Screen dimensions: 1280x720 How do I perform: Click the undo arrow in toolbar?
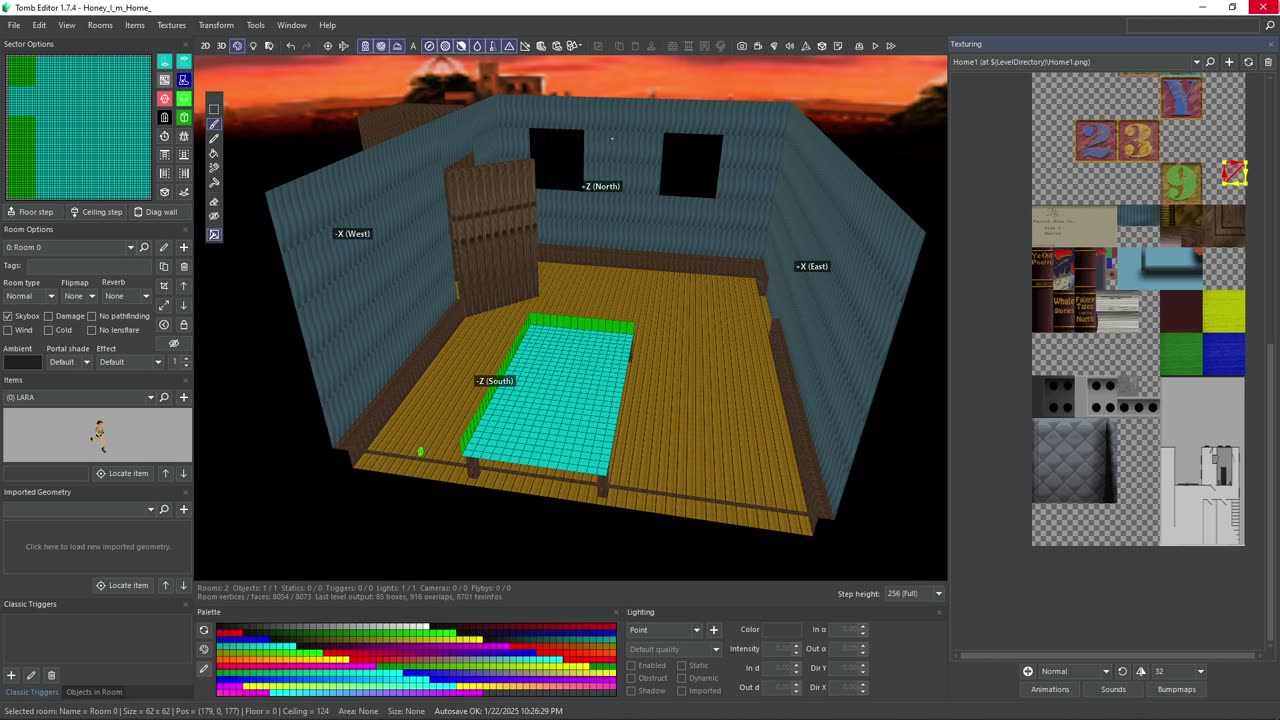click(x=291, y=46)
